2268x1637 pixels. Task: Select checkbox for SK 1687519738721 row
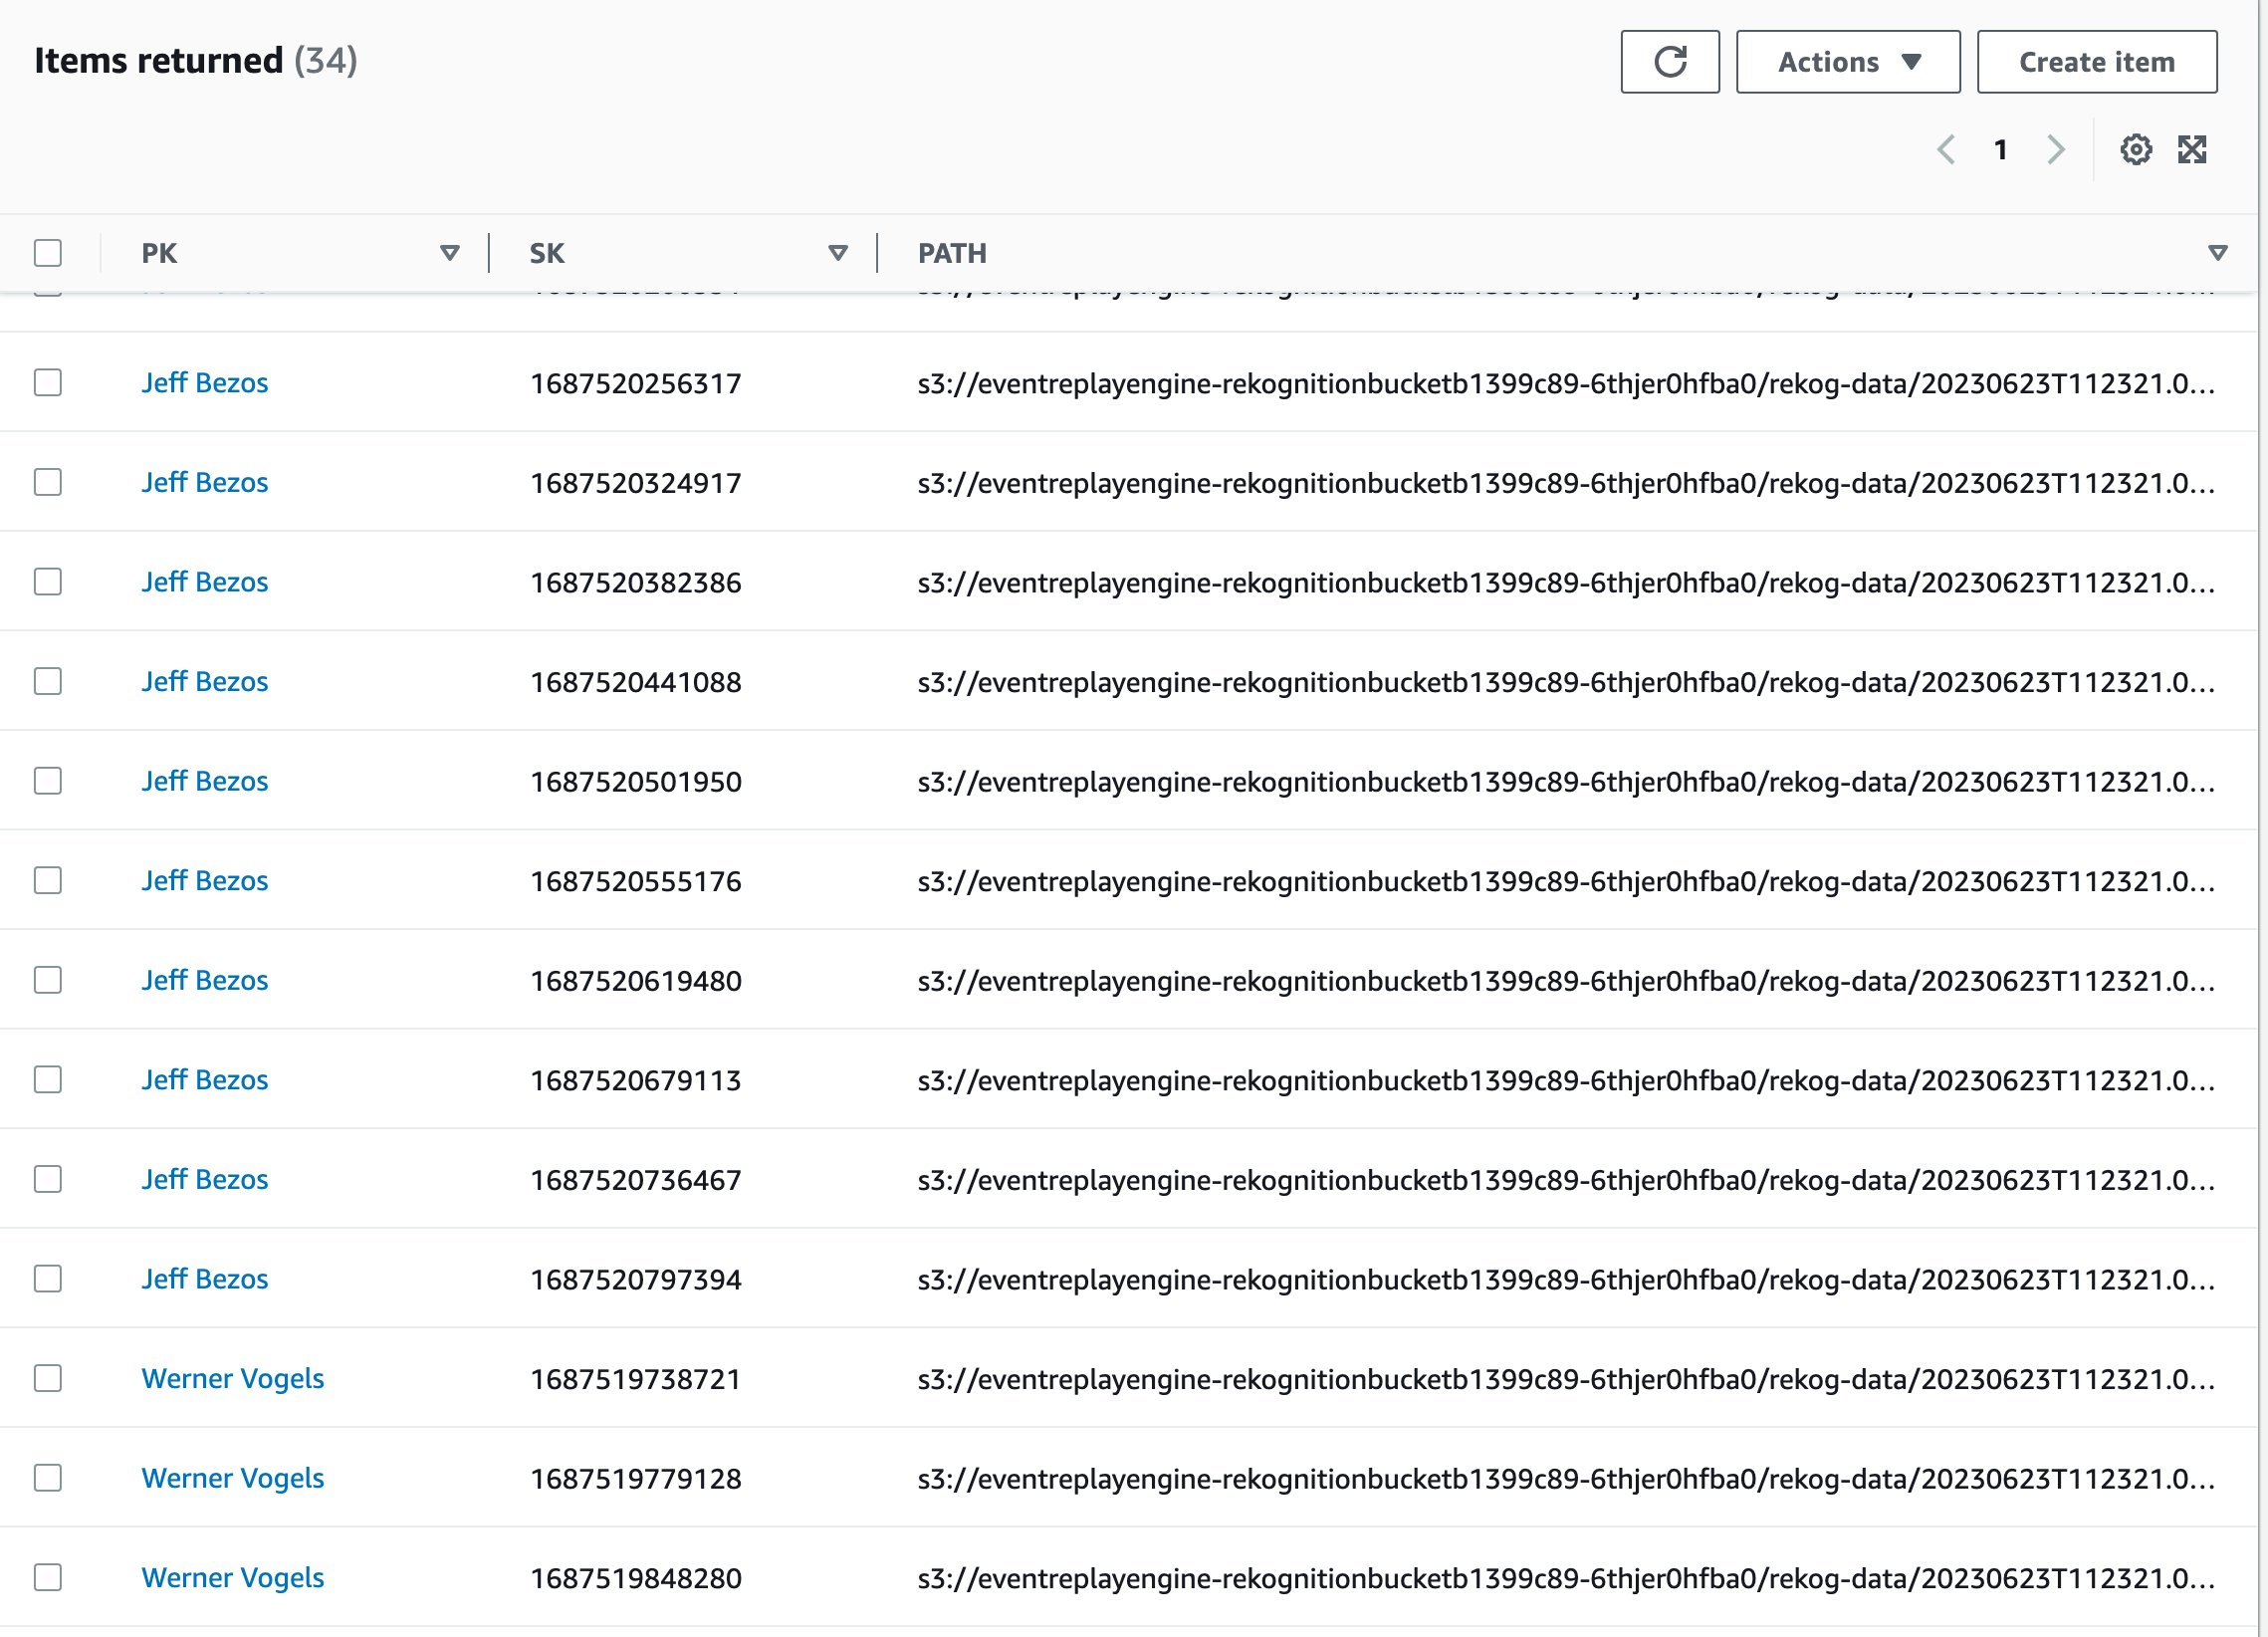[48, 1378]
